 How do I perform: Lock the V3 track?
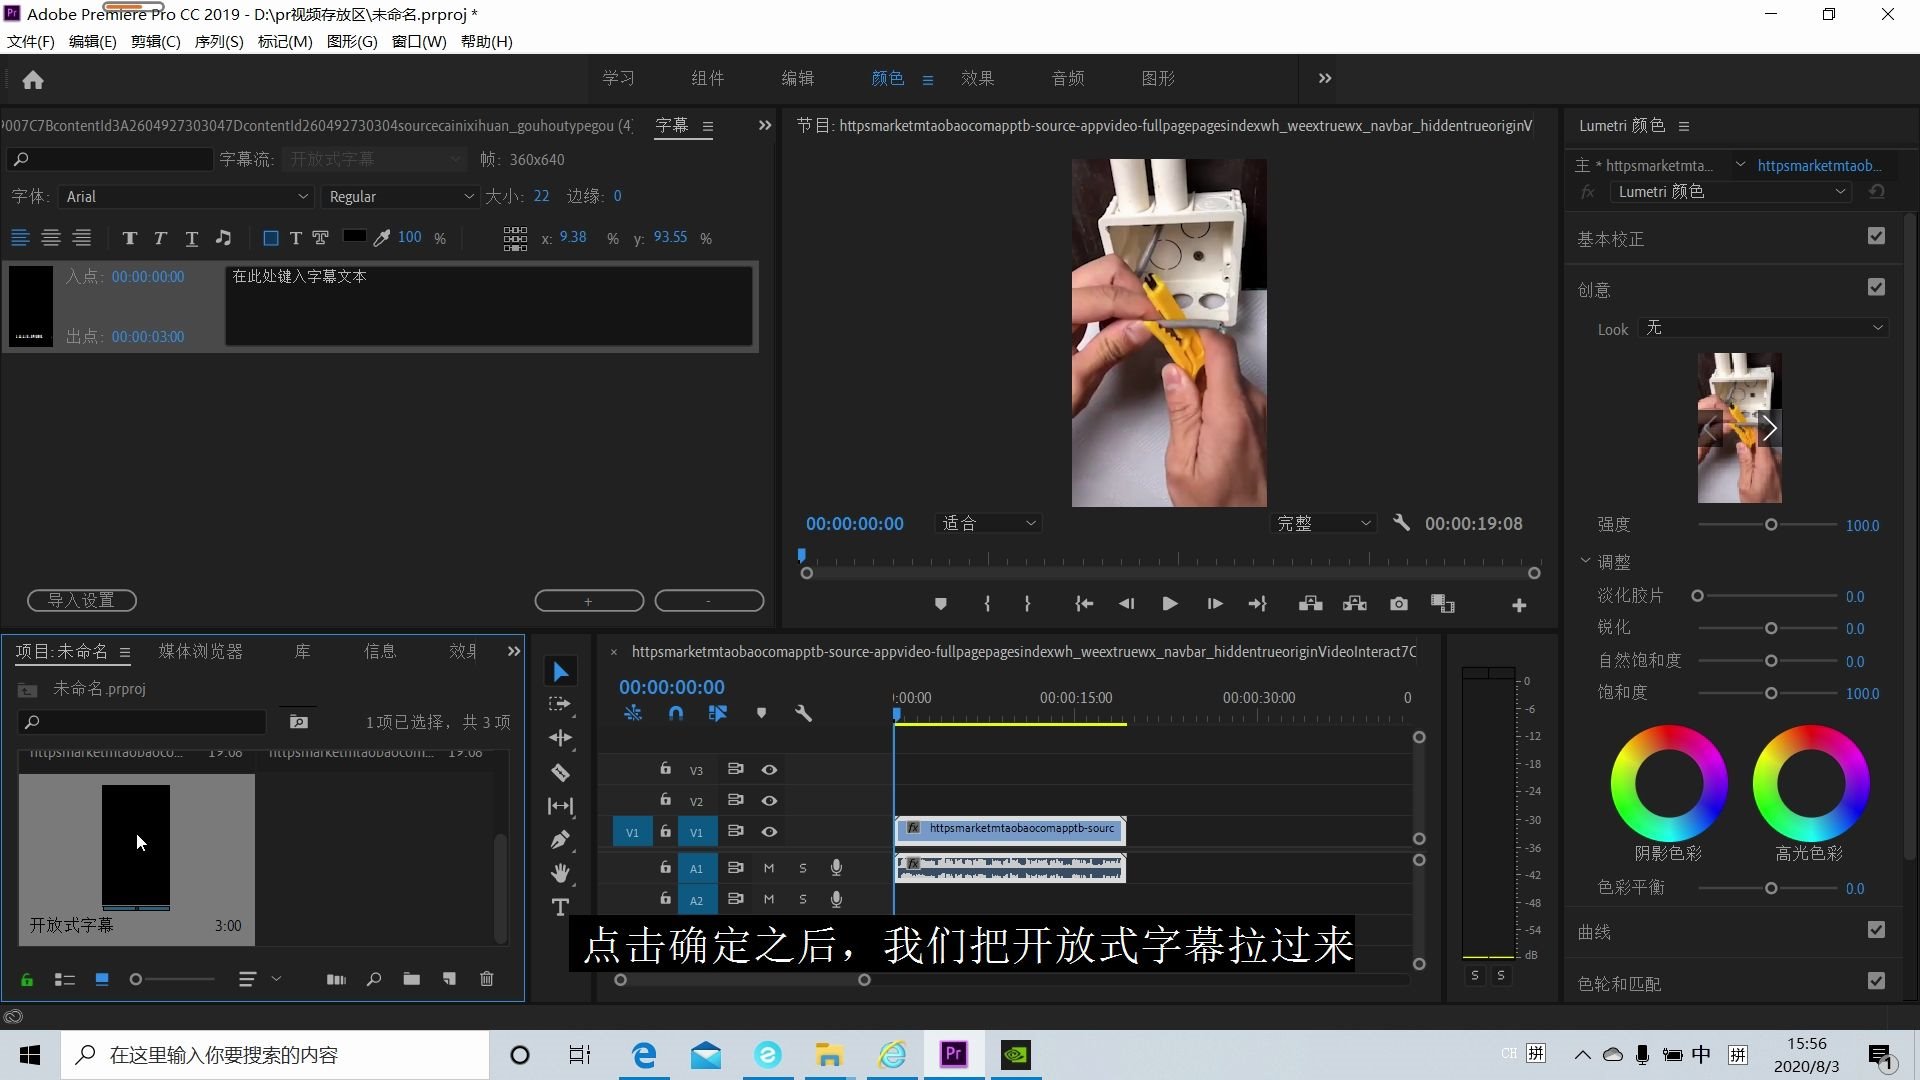[x=665, y=768]
